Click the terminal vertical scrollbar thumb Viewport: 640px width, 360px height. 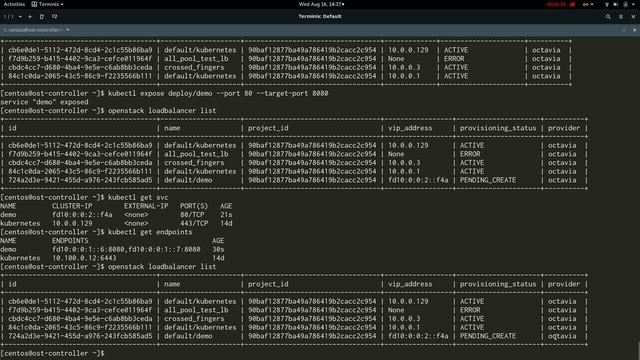click(x=638, y=352)
